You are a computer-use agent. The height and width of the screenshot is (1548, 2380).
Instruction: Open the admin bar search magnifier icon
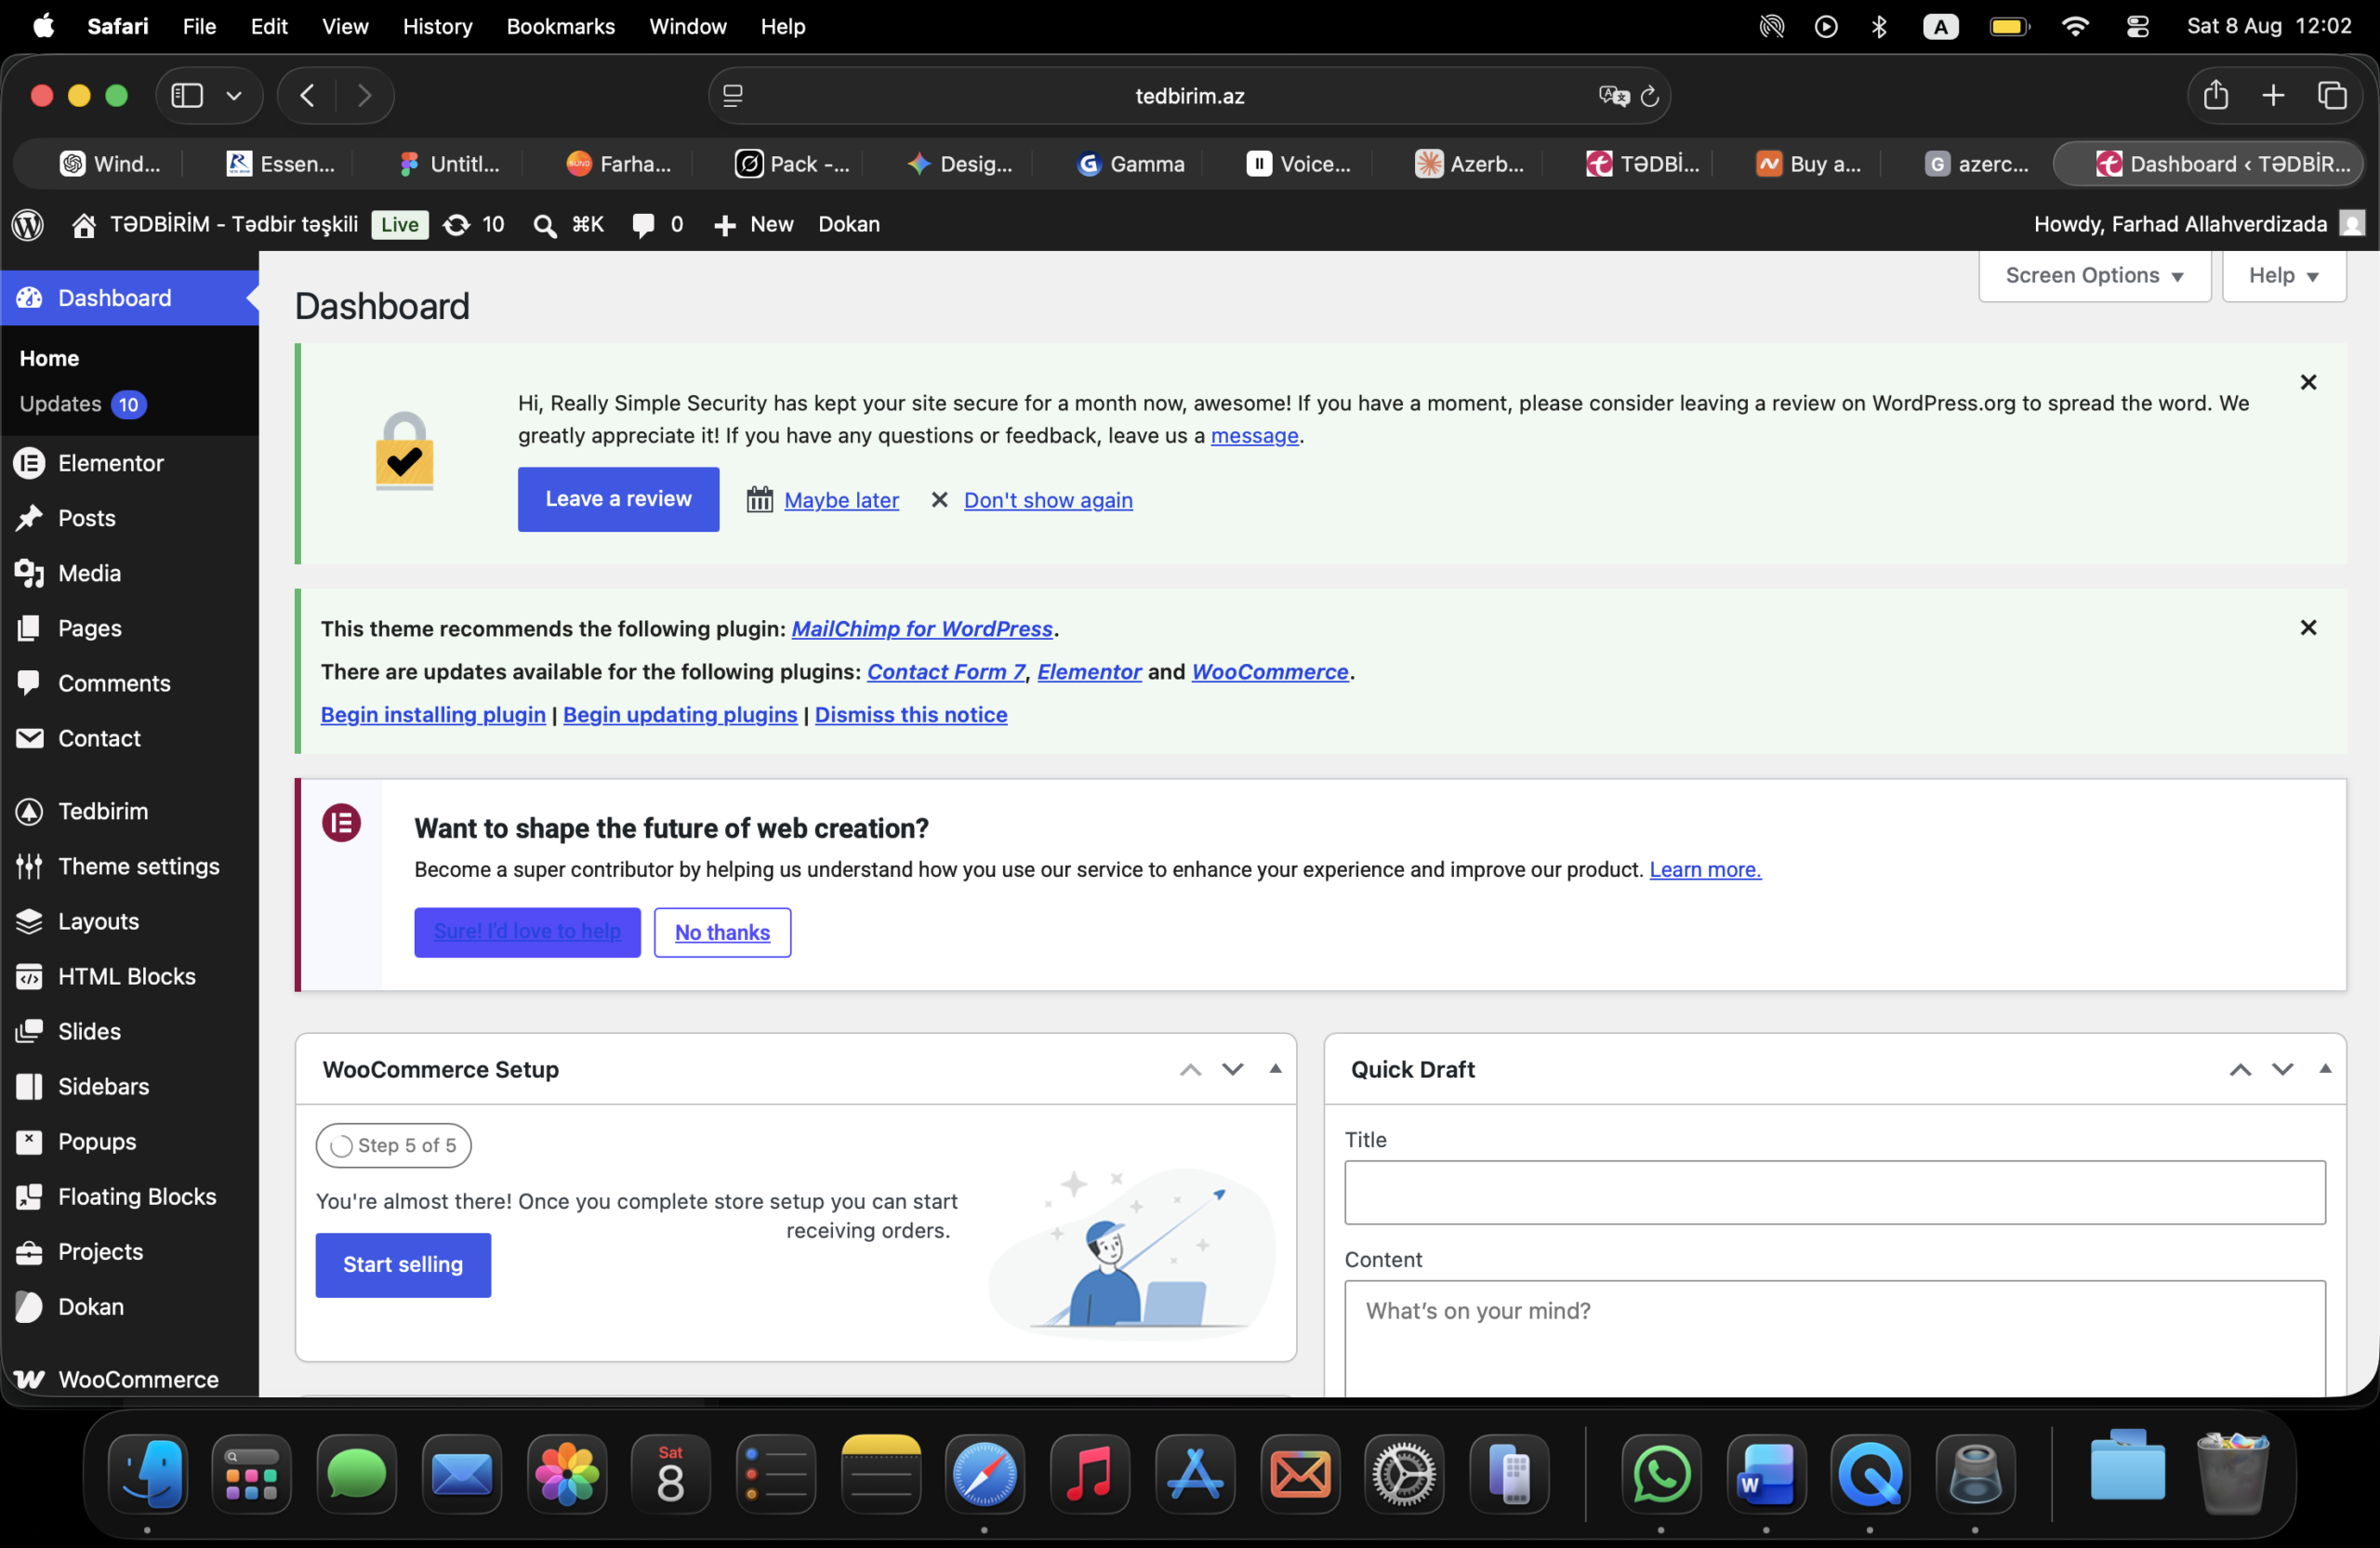coord(545,225)
